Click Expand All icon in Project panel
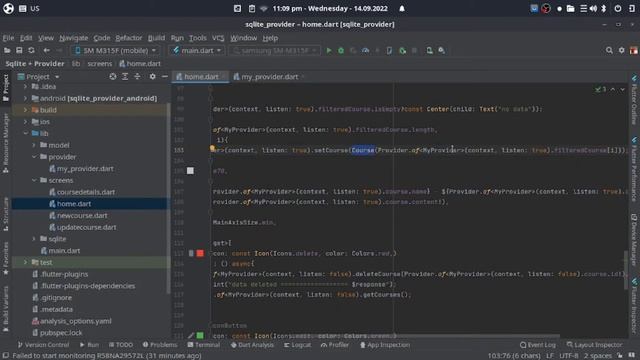 125,77
